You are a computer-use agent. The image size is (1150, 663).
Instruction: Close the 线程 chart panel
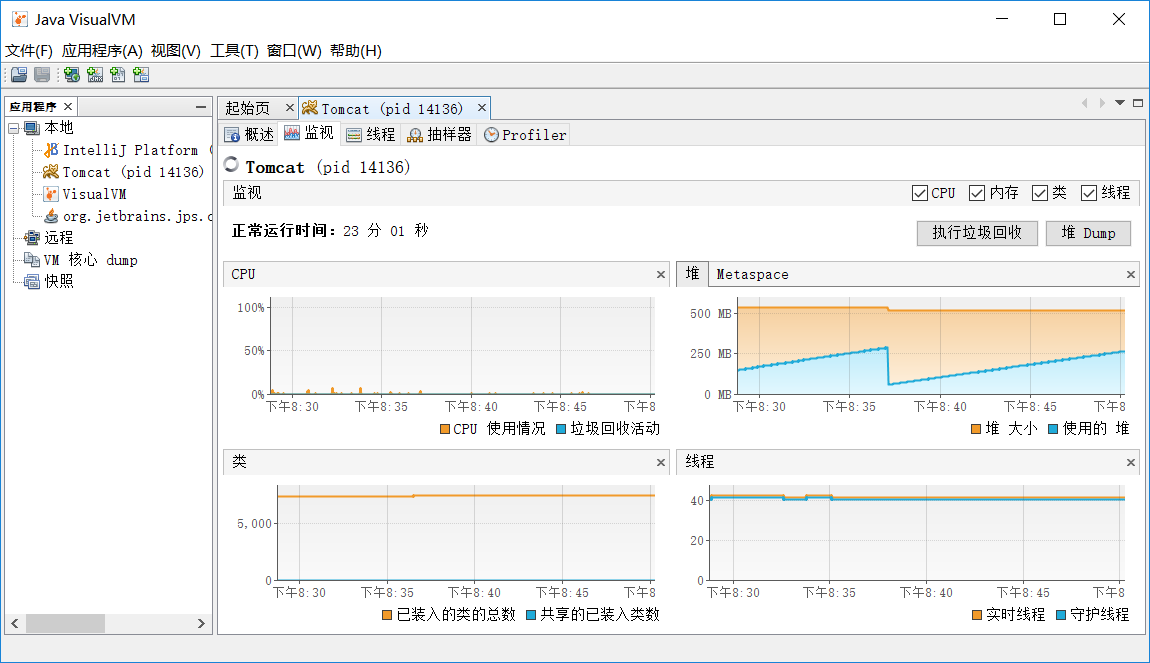tap(1130, 462)
